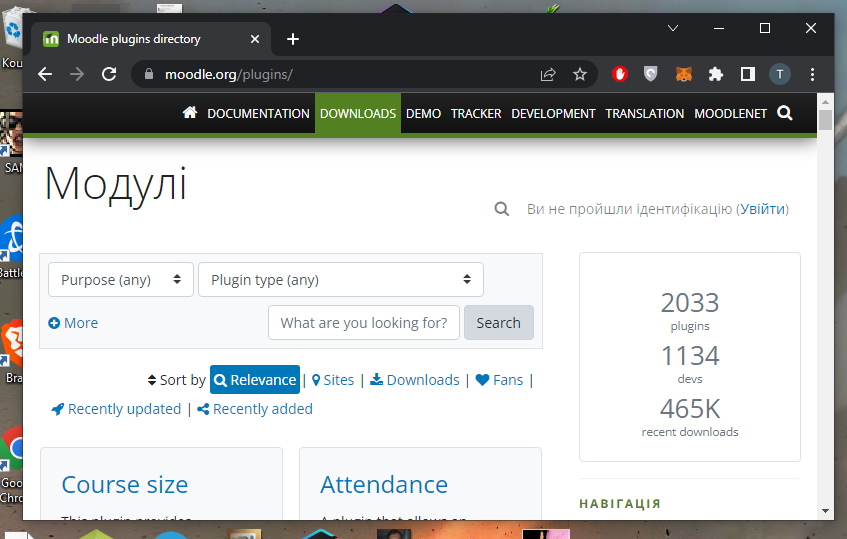Toggle the browser side panel
This screenshot has height=539, width=847.
[x=748, y=74]
